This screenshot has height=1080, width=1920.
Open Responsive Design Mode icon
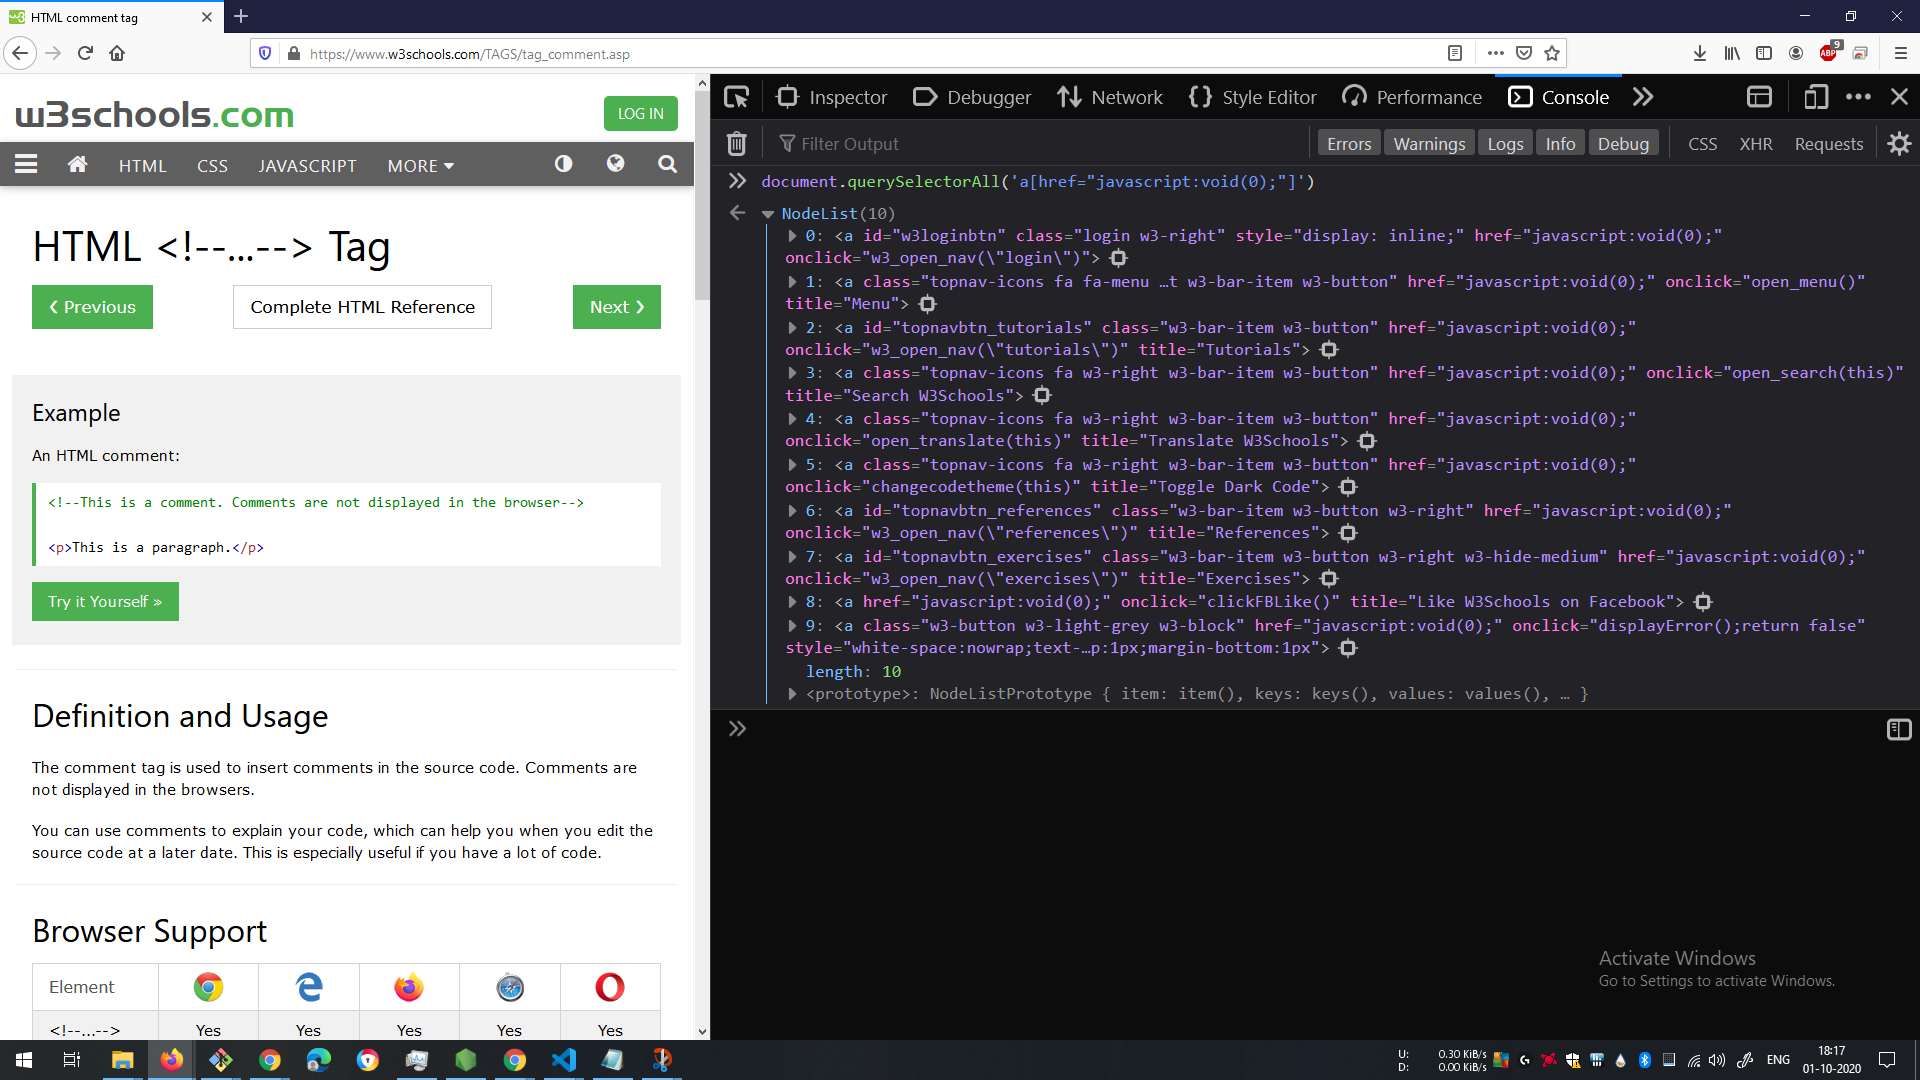coord(1816,97)
